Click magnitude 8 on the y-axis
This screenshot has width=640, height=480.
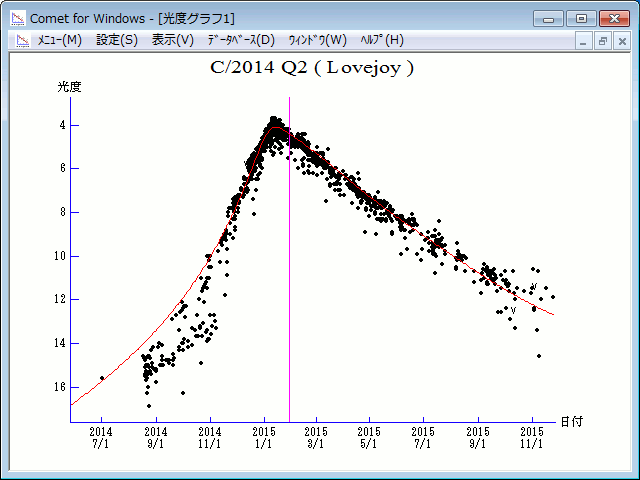(62, 212)
